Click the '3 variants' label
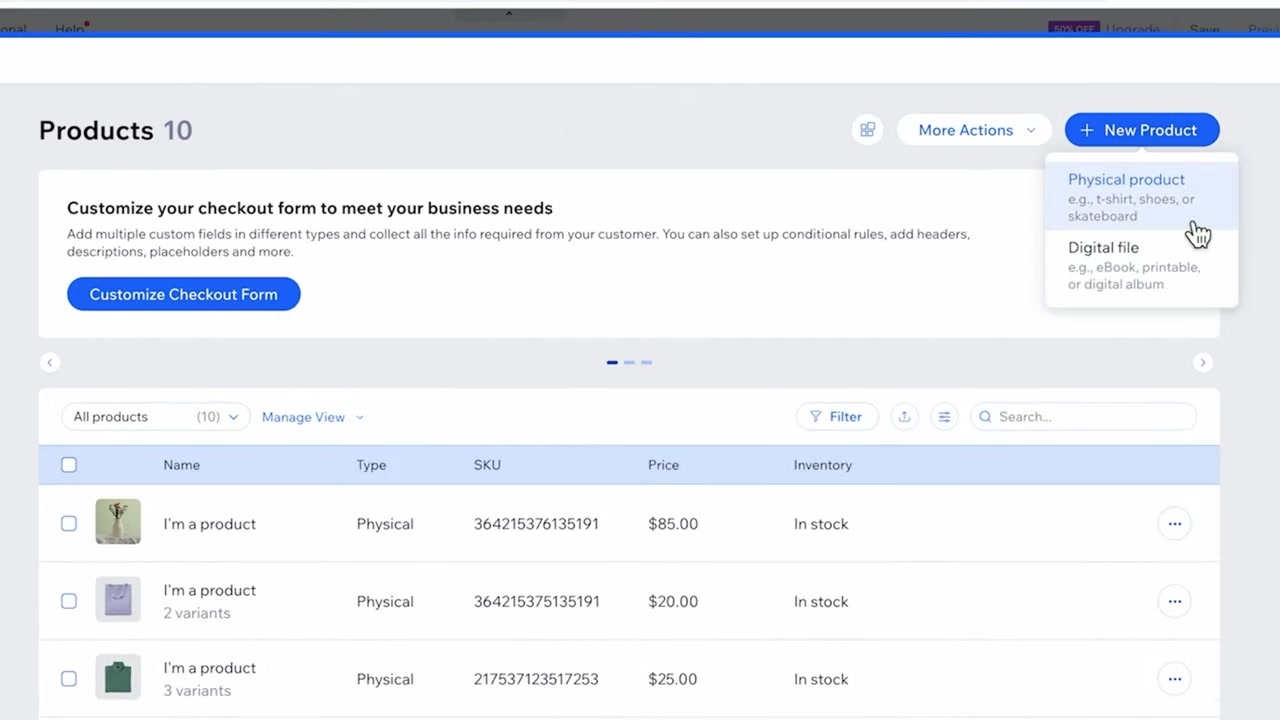1280x720 pixels. pyautogui.click(x=197, y=691)
